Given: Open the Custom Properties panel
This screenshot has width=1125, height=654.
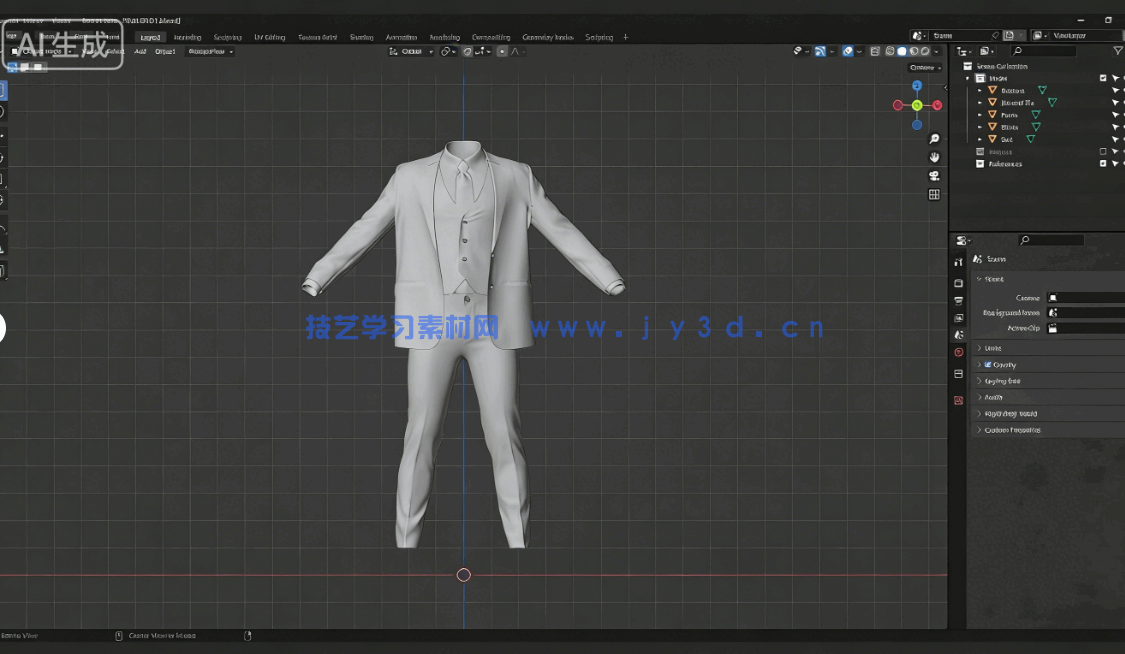Looking at the screenshot, I should click(1012, 429).
